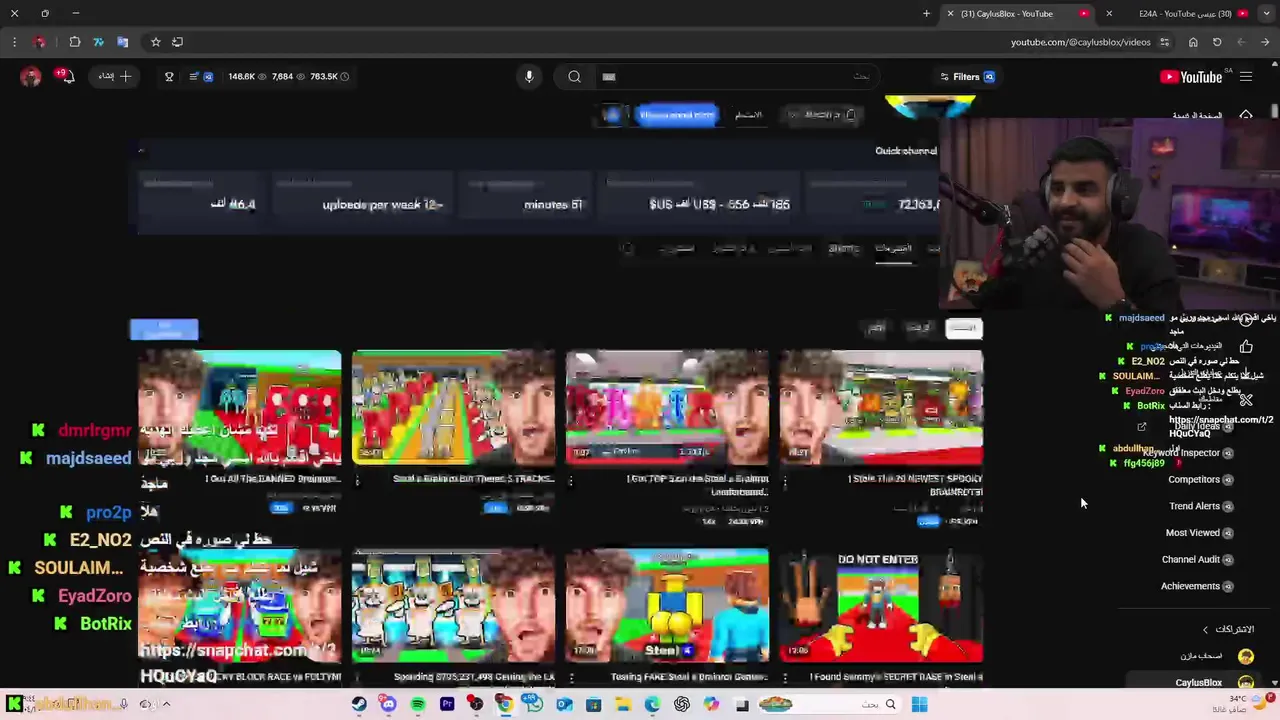1280x720 pixels.
Task: Open Discord from the taskbar
Action: (x=388, y=704)
